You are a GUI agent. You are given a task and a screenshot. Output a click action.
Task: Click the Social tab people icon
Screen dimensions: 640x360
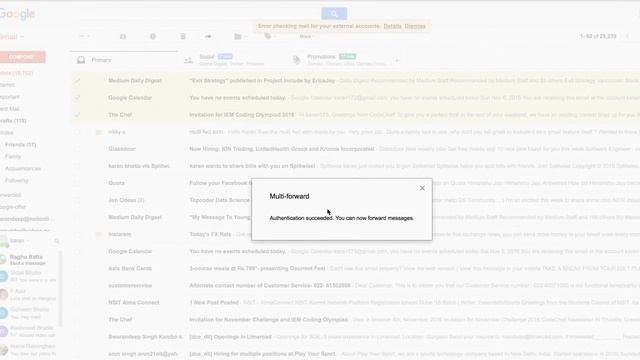tap(188, 60)
